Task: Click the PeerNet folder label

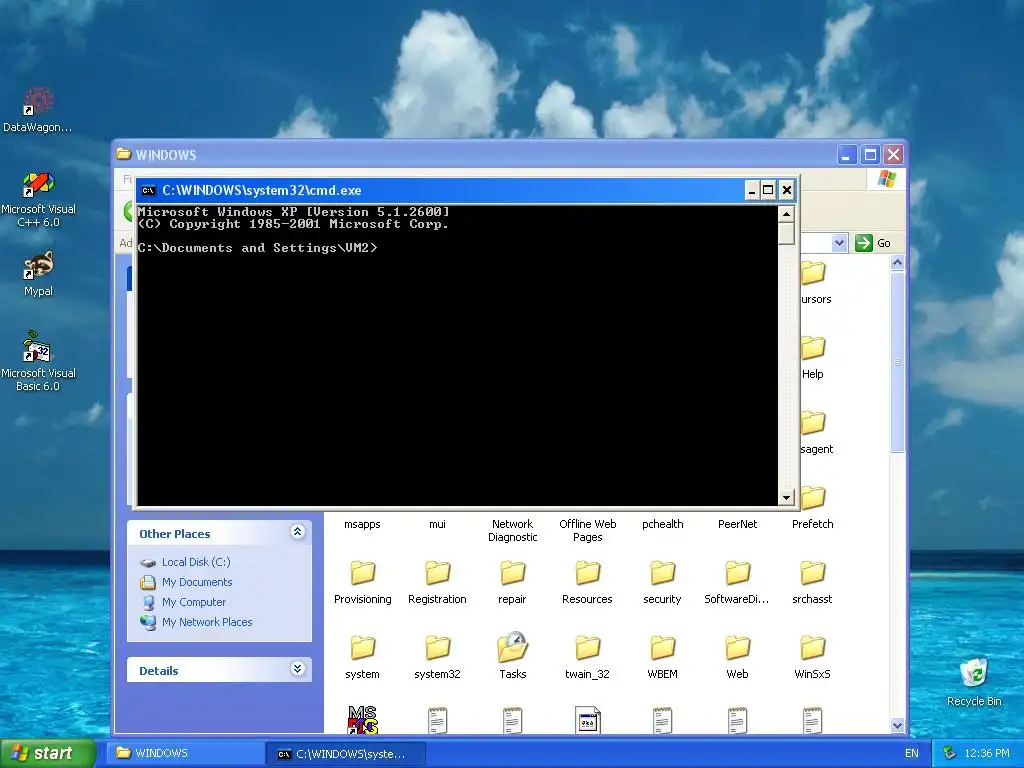Action: (x=737, y=524)
